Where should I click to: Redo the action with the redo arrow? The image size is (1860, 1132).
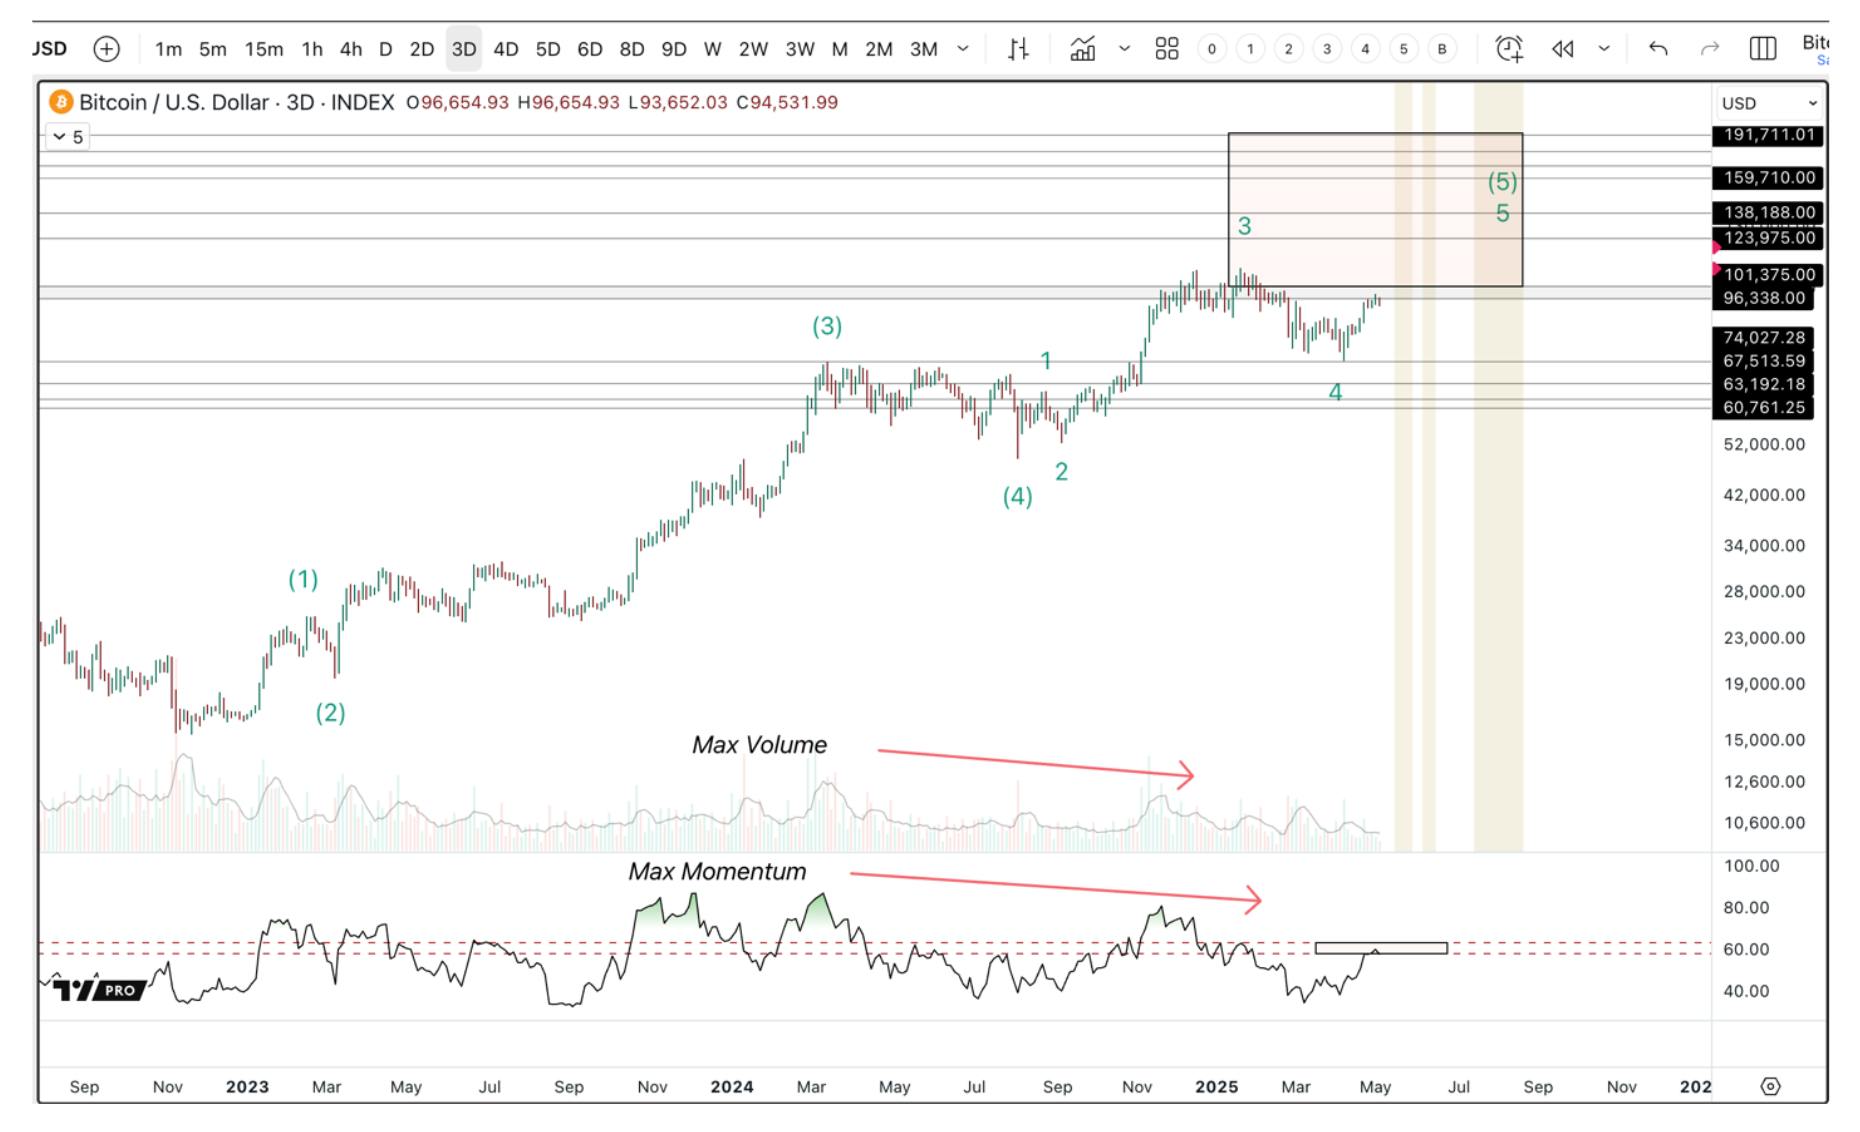point(1710,49)
